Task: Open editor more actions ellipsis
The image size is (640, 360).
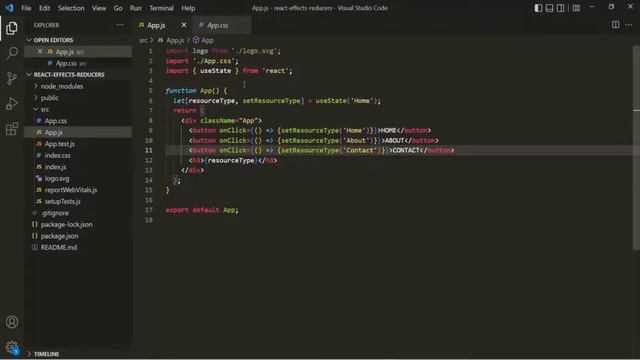Action: [x=629, y=25]
